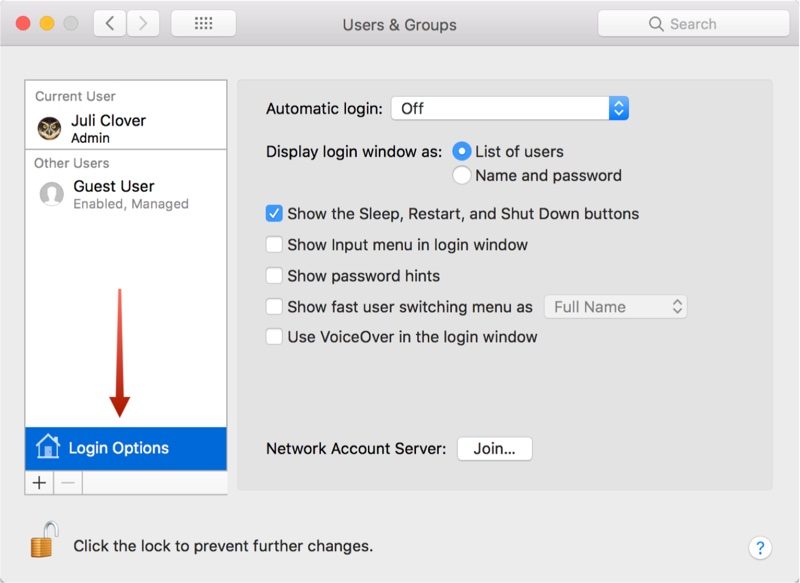Click the text 'Click the lock to prevent further changes.'
The height and width of the screenshot is (583, 800).
[x=223, y=546]
